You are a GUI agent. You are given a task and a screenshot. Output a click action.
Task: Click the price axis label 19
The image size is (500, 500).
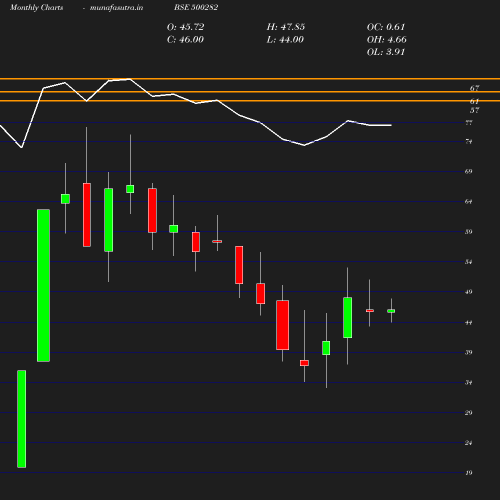(x=469, y=473)
